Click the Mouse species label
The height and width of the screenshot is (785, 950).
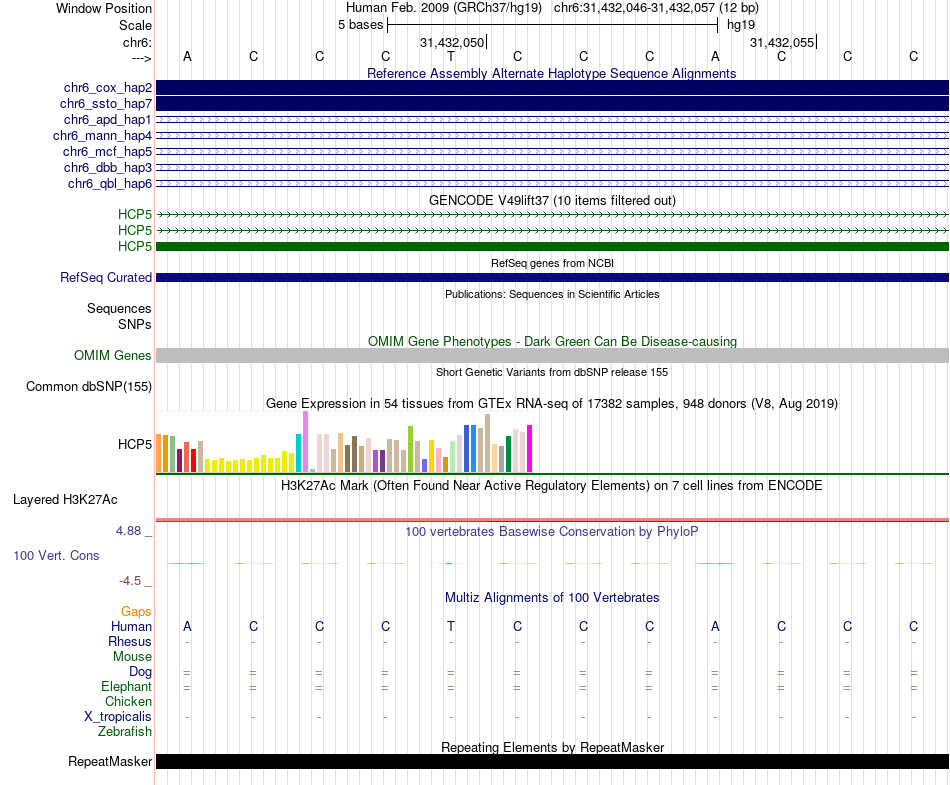(x=132, y=657)
